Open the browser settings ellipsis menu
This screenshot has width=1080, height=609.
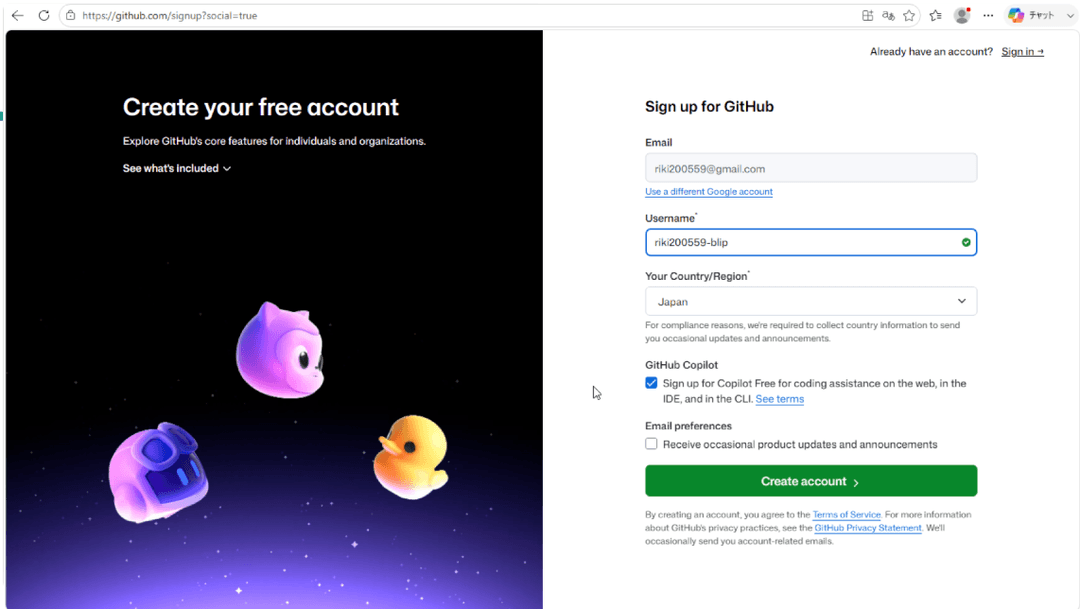coord(988,15)
